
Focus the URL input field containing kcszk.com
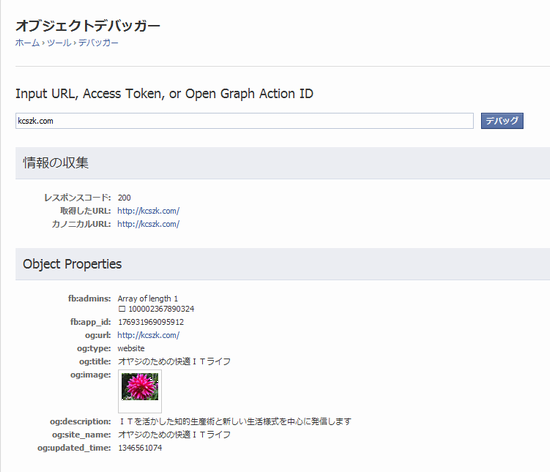point(244,121)
